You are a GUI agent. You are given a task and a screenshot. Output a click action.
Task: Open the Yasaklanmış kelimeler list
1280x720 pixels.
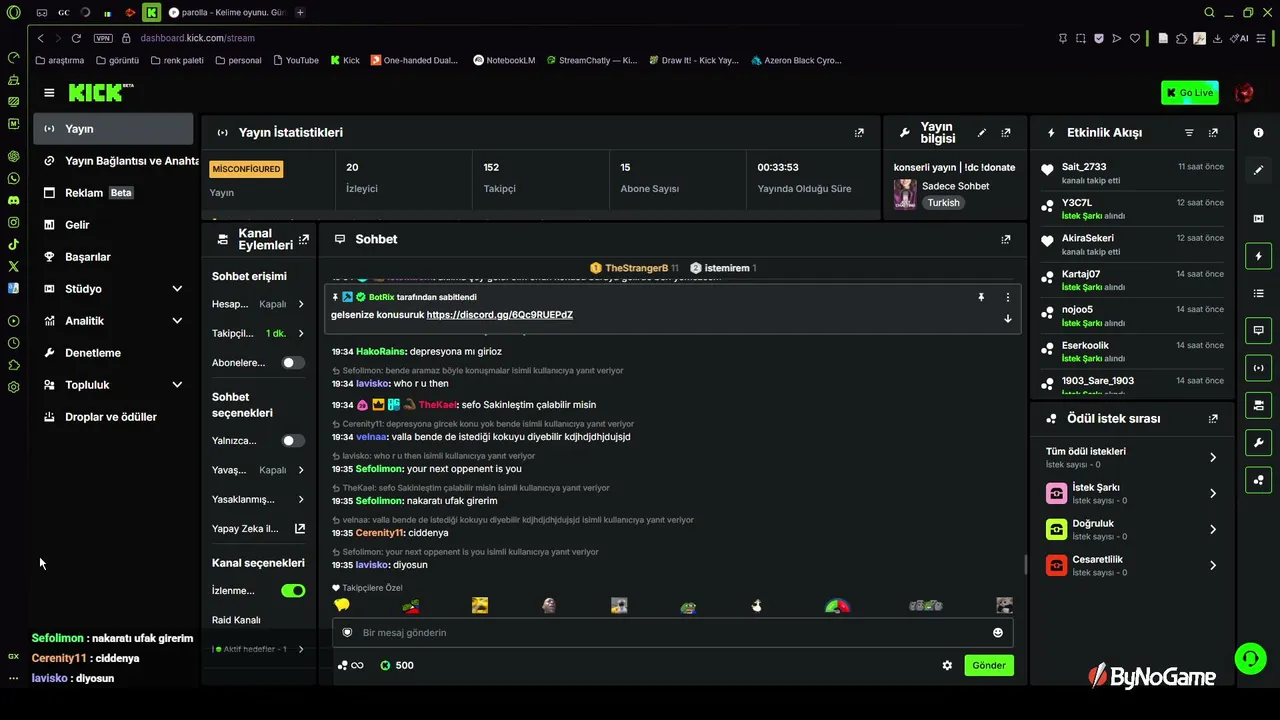(x=259, y=499)
